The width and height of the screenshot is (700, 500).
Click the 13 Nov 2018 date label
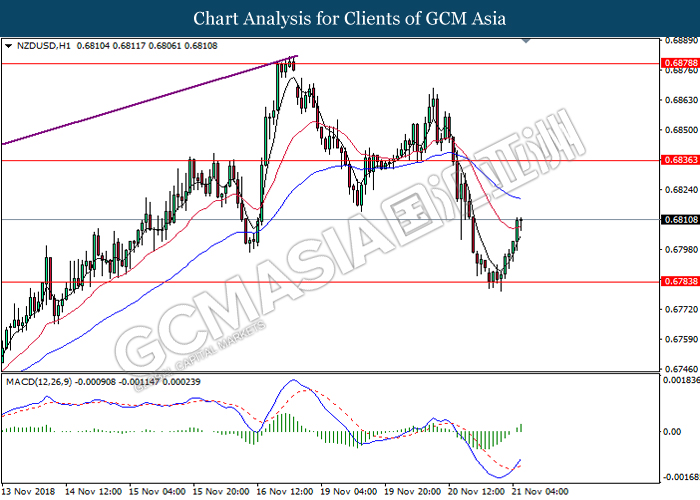pyautogui.click(x=29, y=492)
